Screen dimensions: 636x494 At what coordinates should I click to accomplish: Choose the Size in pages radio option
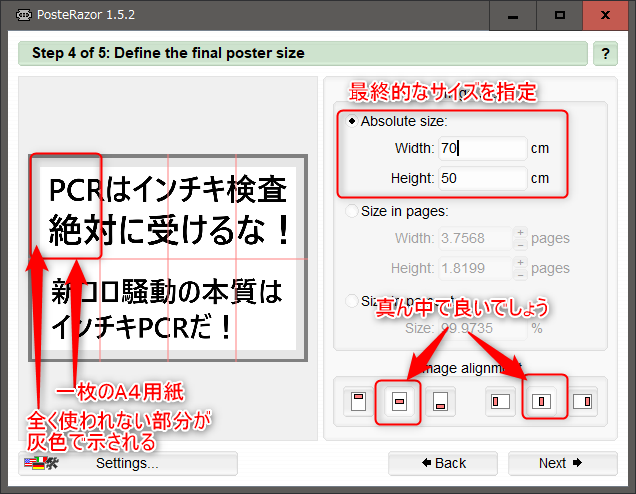352,211
